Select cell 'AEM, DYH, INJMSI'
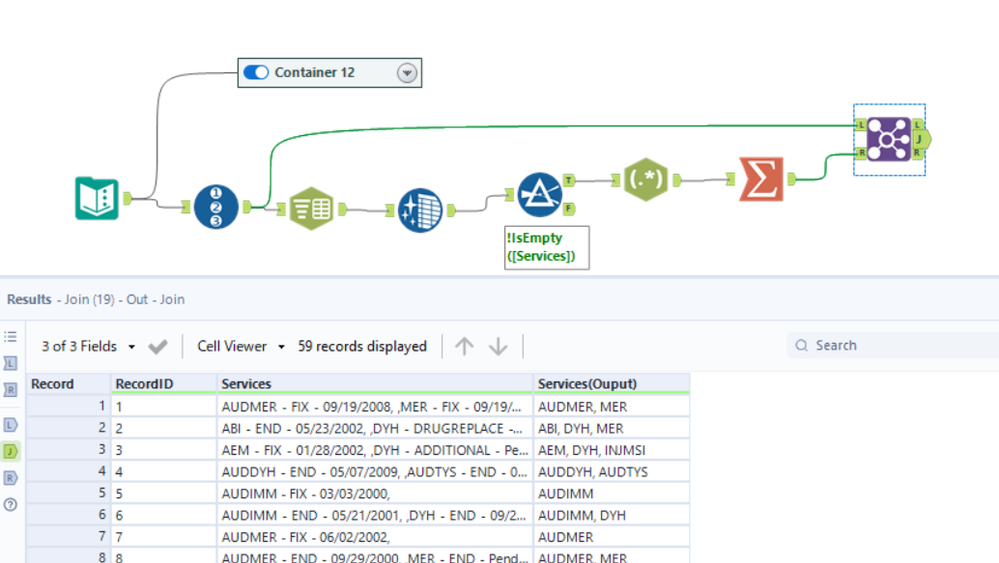The width and height of the screenshot is (999, 563). point(612,450)
